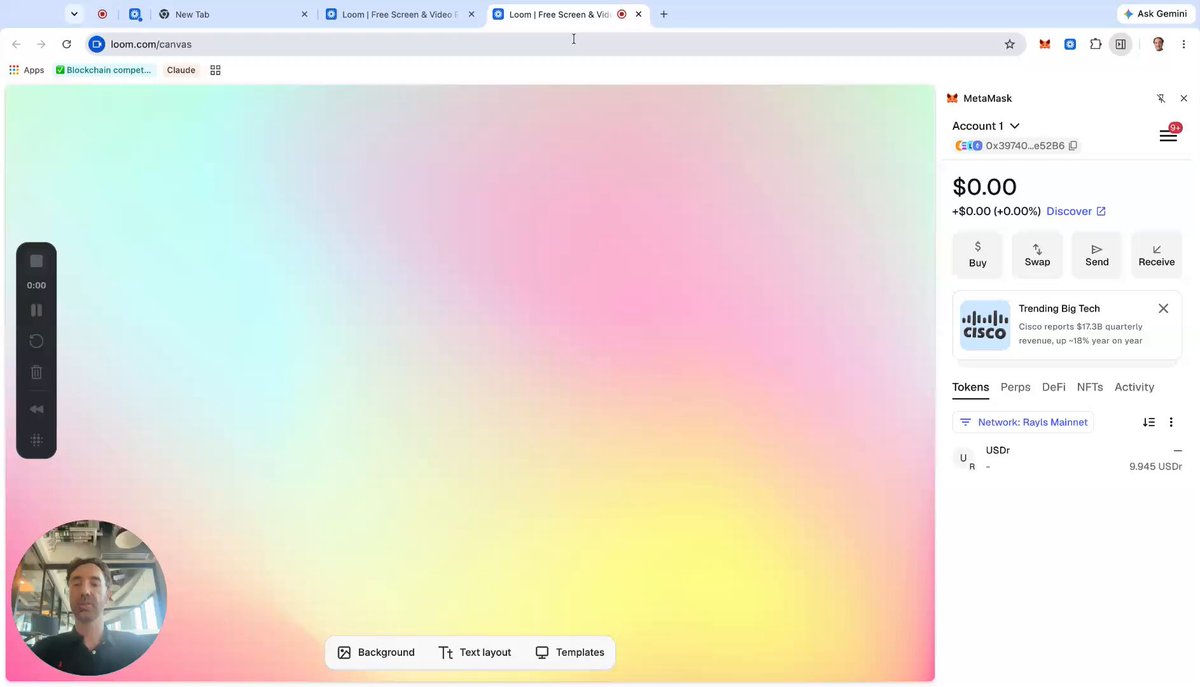
Task: Open the Cisco Trending Big Tech card
Action: [x=1067, y=325]
